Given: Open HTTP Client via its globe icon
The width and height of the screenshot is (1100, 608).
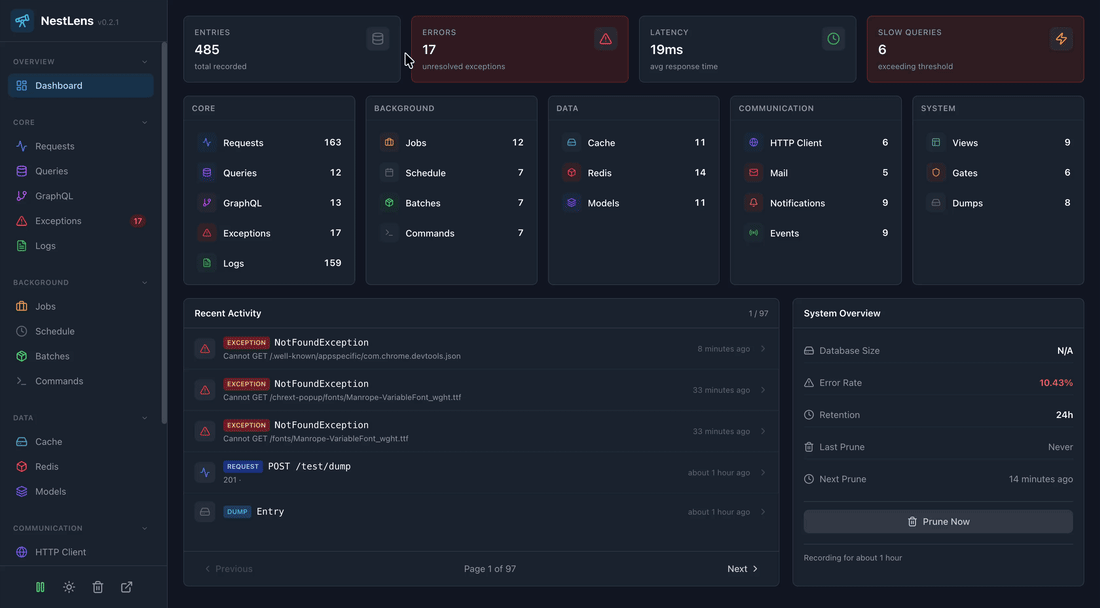Looking at the screenshot, I should pos(752,143).
